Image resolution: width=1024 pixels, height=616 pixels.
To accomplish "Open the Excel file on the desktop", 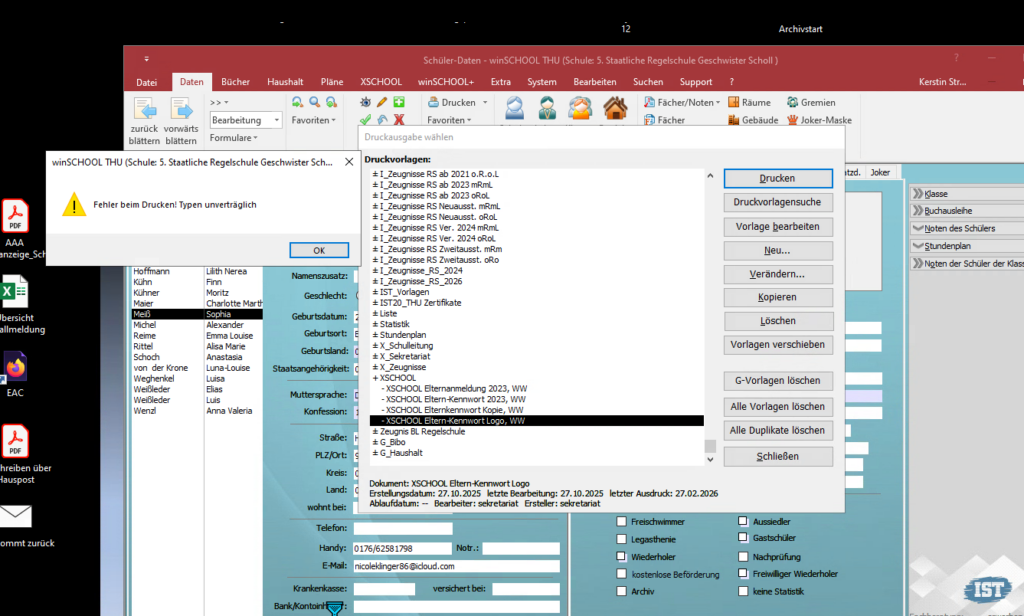I will click(x=16, y=292).
